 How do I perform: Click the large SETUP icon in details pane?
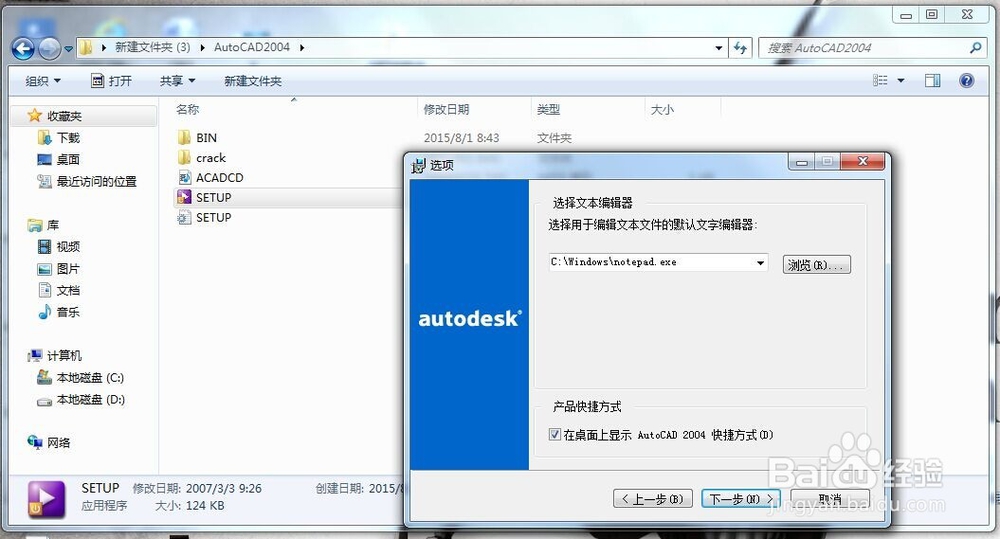tap(46, 498)
